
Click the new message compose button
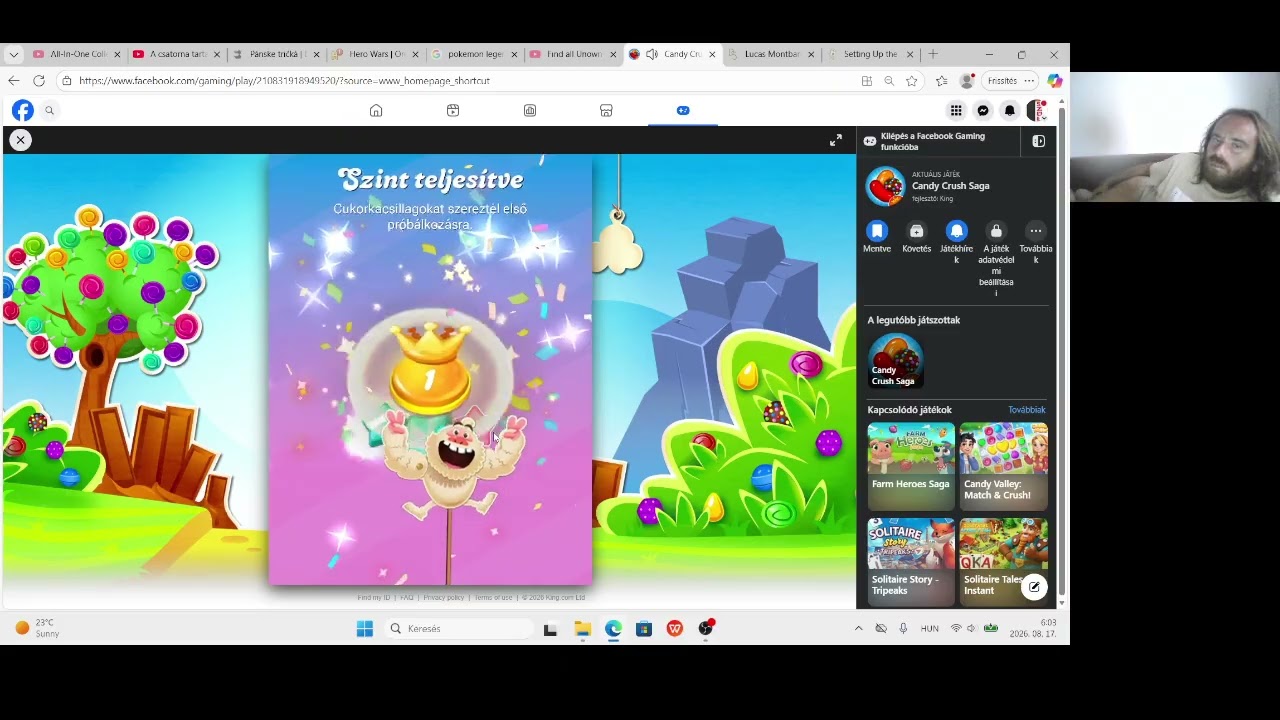point(1034,588)
